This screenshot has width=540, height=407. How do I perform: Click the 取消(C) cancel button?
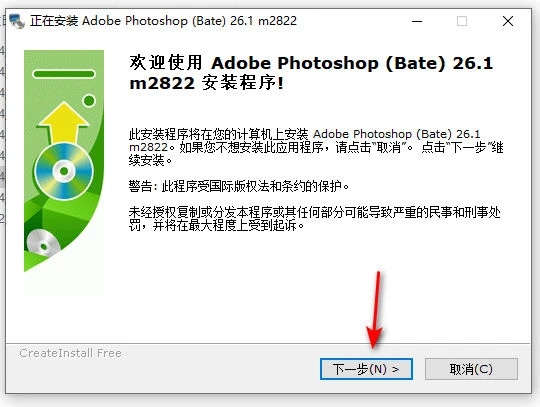pyautogui.click(x=471, y=369)
